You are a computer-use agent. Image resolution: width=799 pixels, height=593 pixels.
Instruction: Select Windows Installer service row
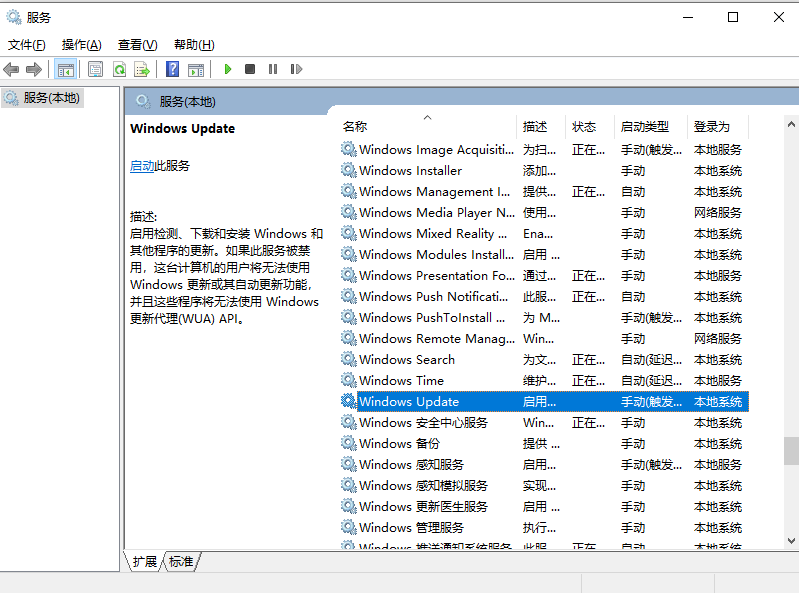pos(544,170)
